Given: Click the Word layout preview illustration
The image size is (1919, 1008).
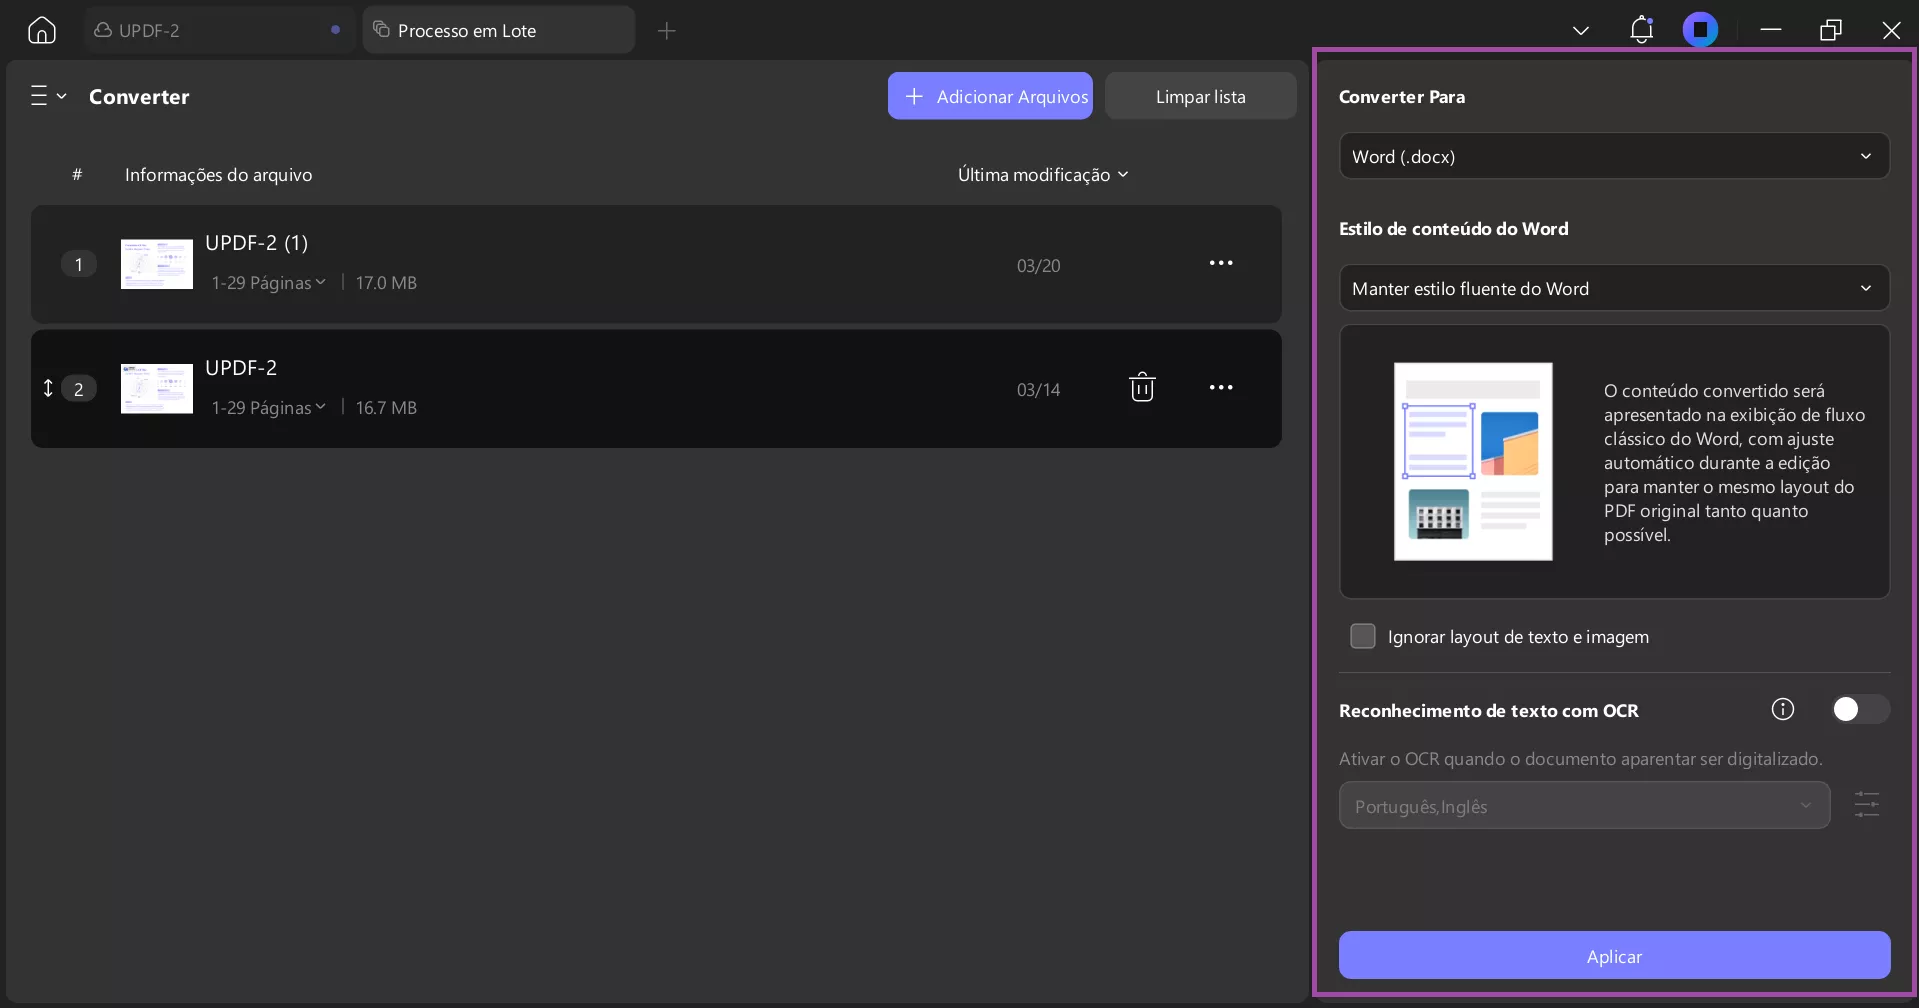Looking at the screenshot, I should click(x=1473, y=461).
